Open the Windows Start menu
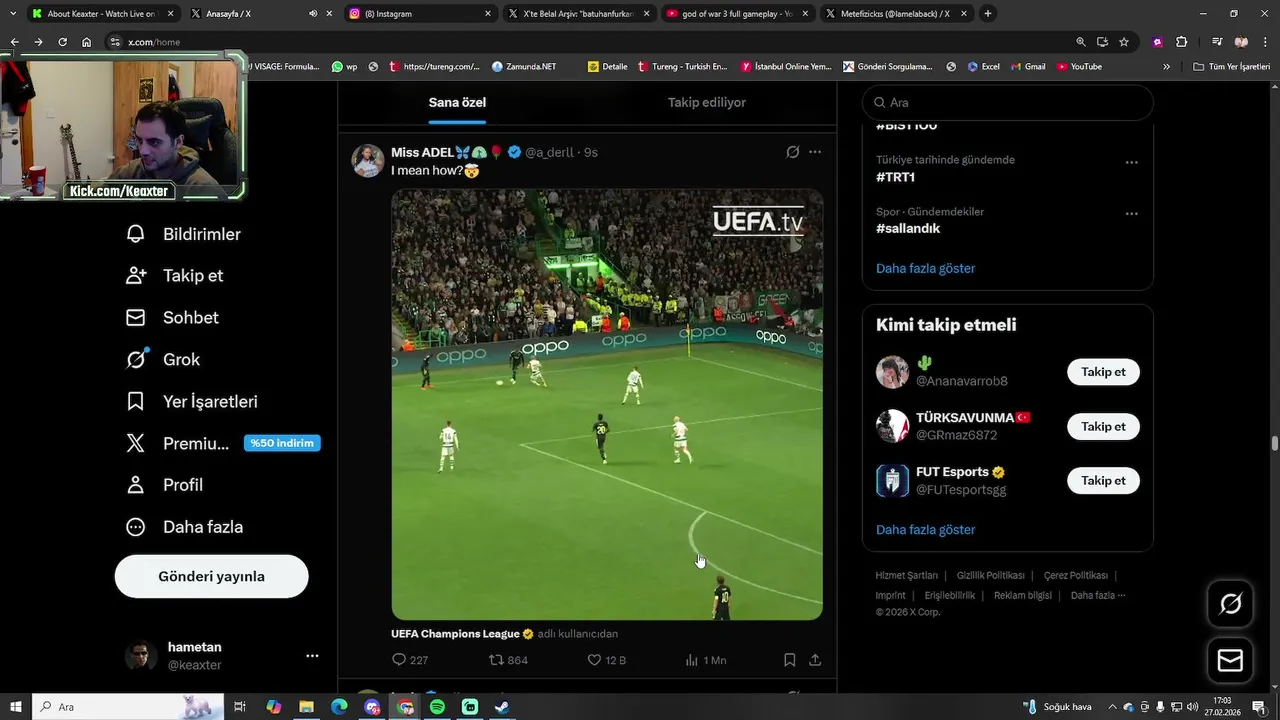The height and width of the screenshot is (720, 1280). coord(15,707)
